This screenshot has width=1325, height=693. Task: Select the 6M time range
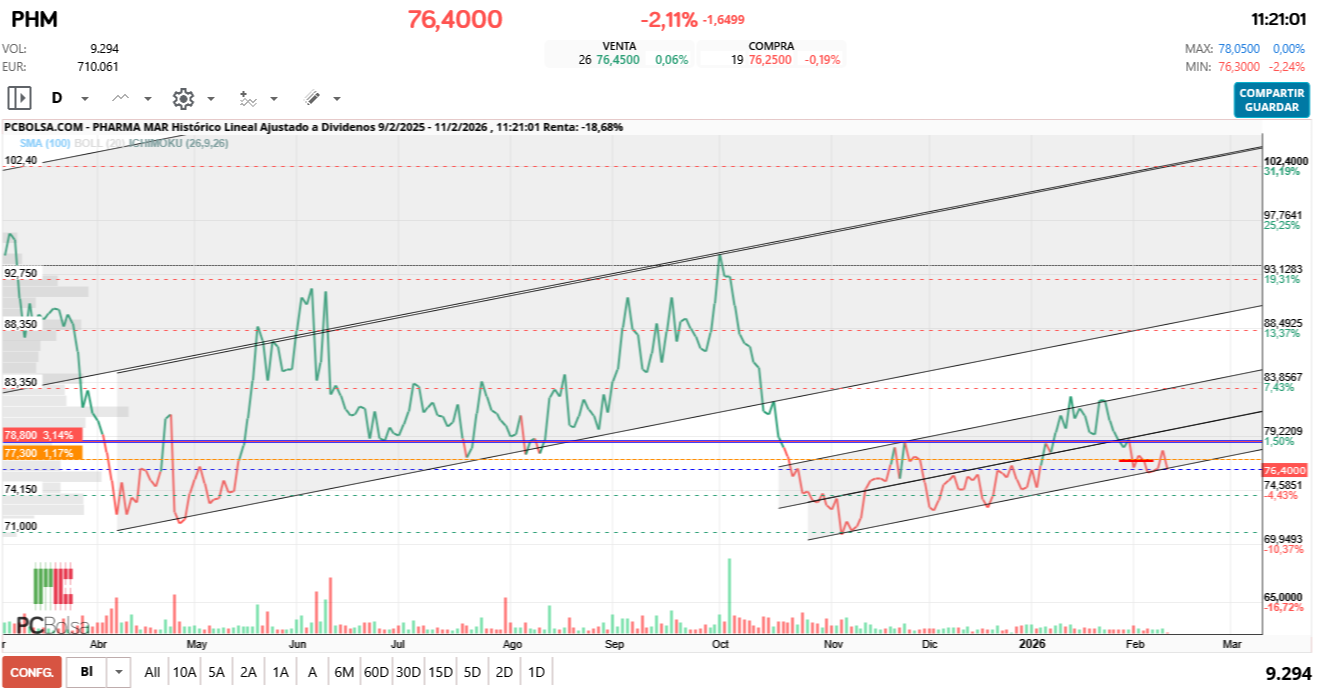(343, 672)
